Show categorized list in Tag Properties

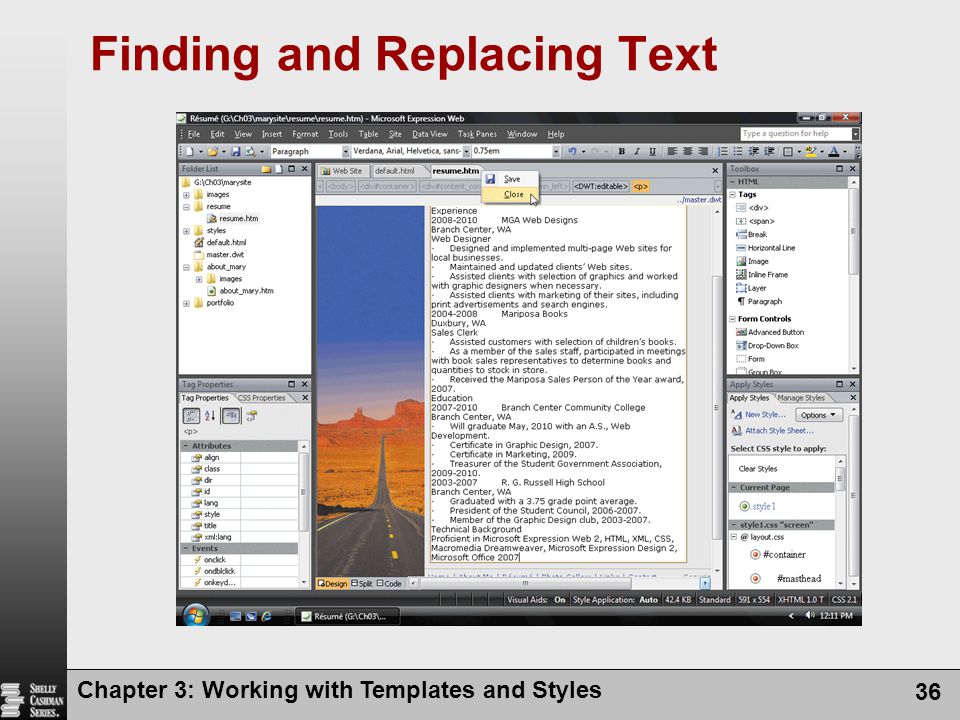point(191,416)
